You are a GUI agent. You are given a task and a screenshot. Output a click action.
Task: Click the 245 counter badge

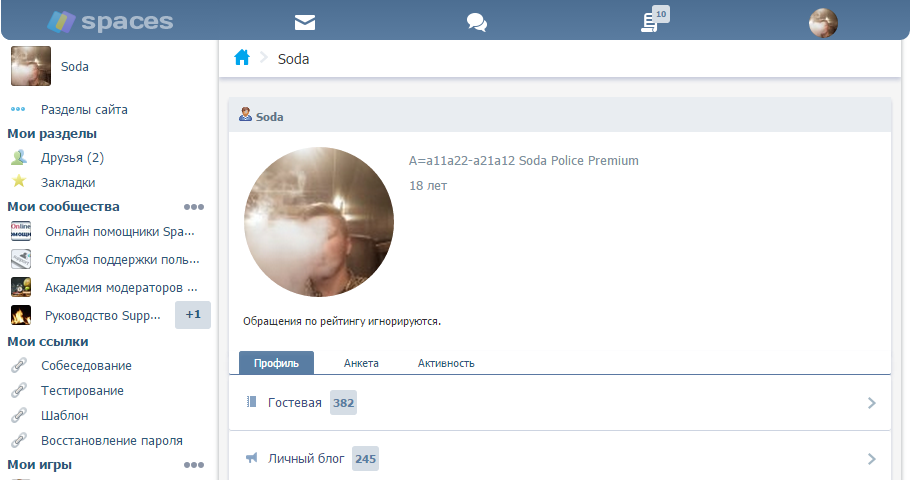tap(365, 458)
